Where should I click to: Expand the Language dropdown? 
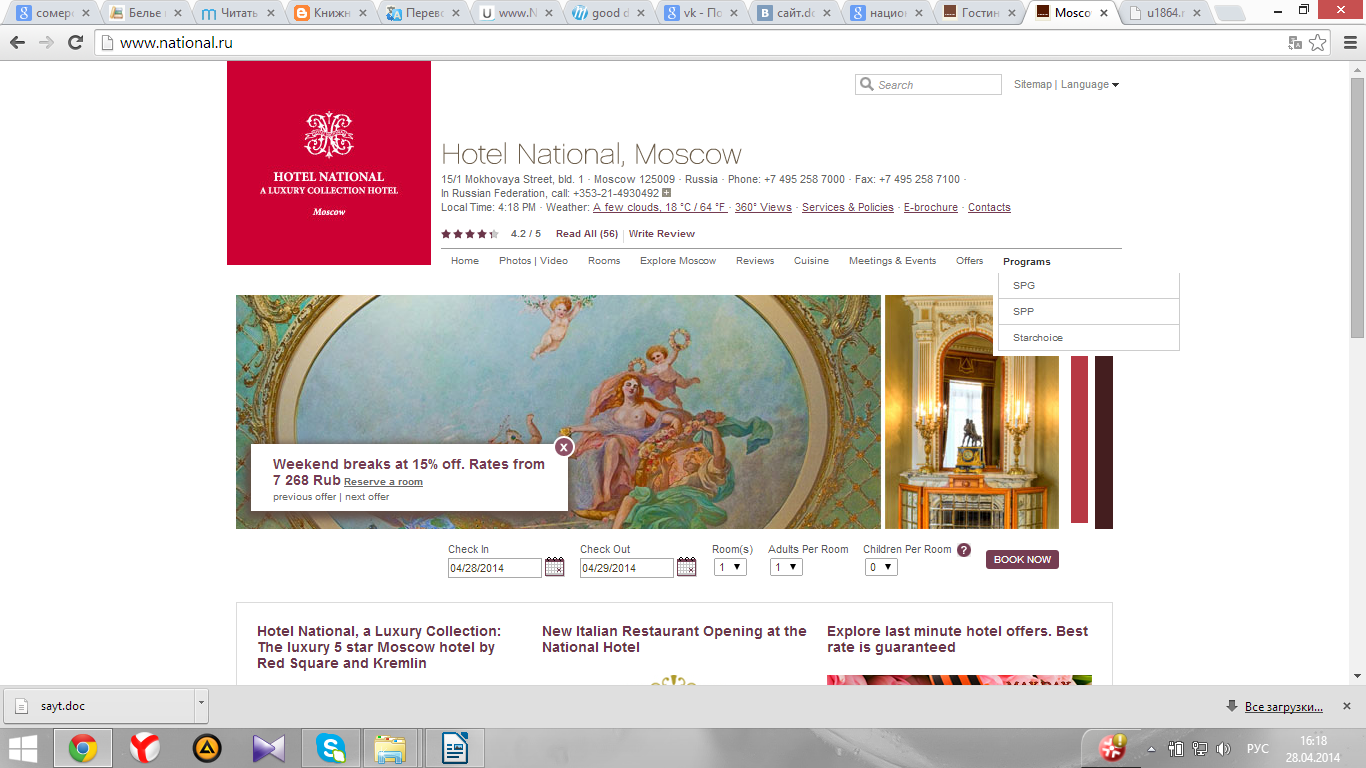click(x=1090, y=85)
